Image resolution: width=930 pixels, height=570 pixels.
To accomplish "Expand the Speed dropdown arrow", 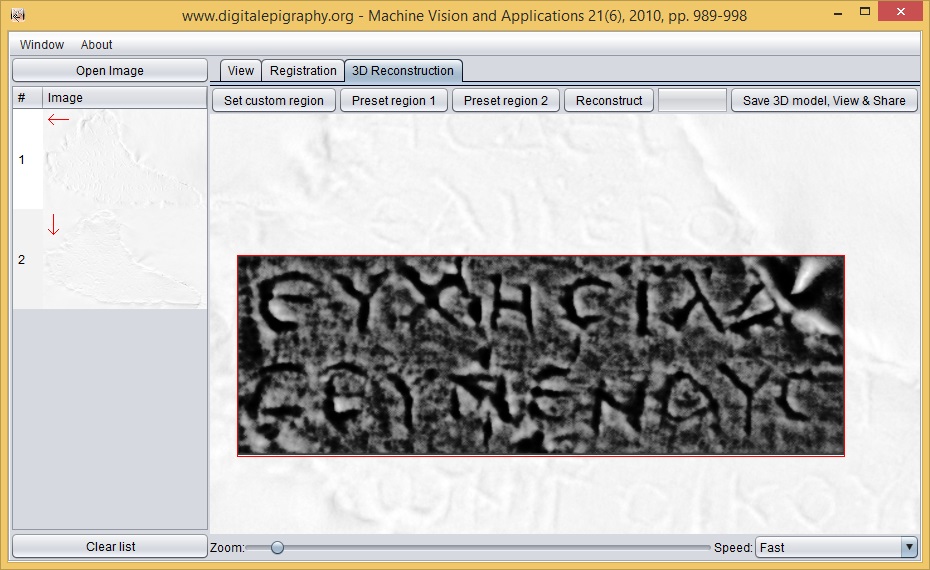I will (908, 547).
